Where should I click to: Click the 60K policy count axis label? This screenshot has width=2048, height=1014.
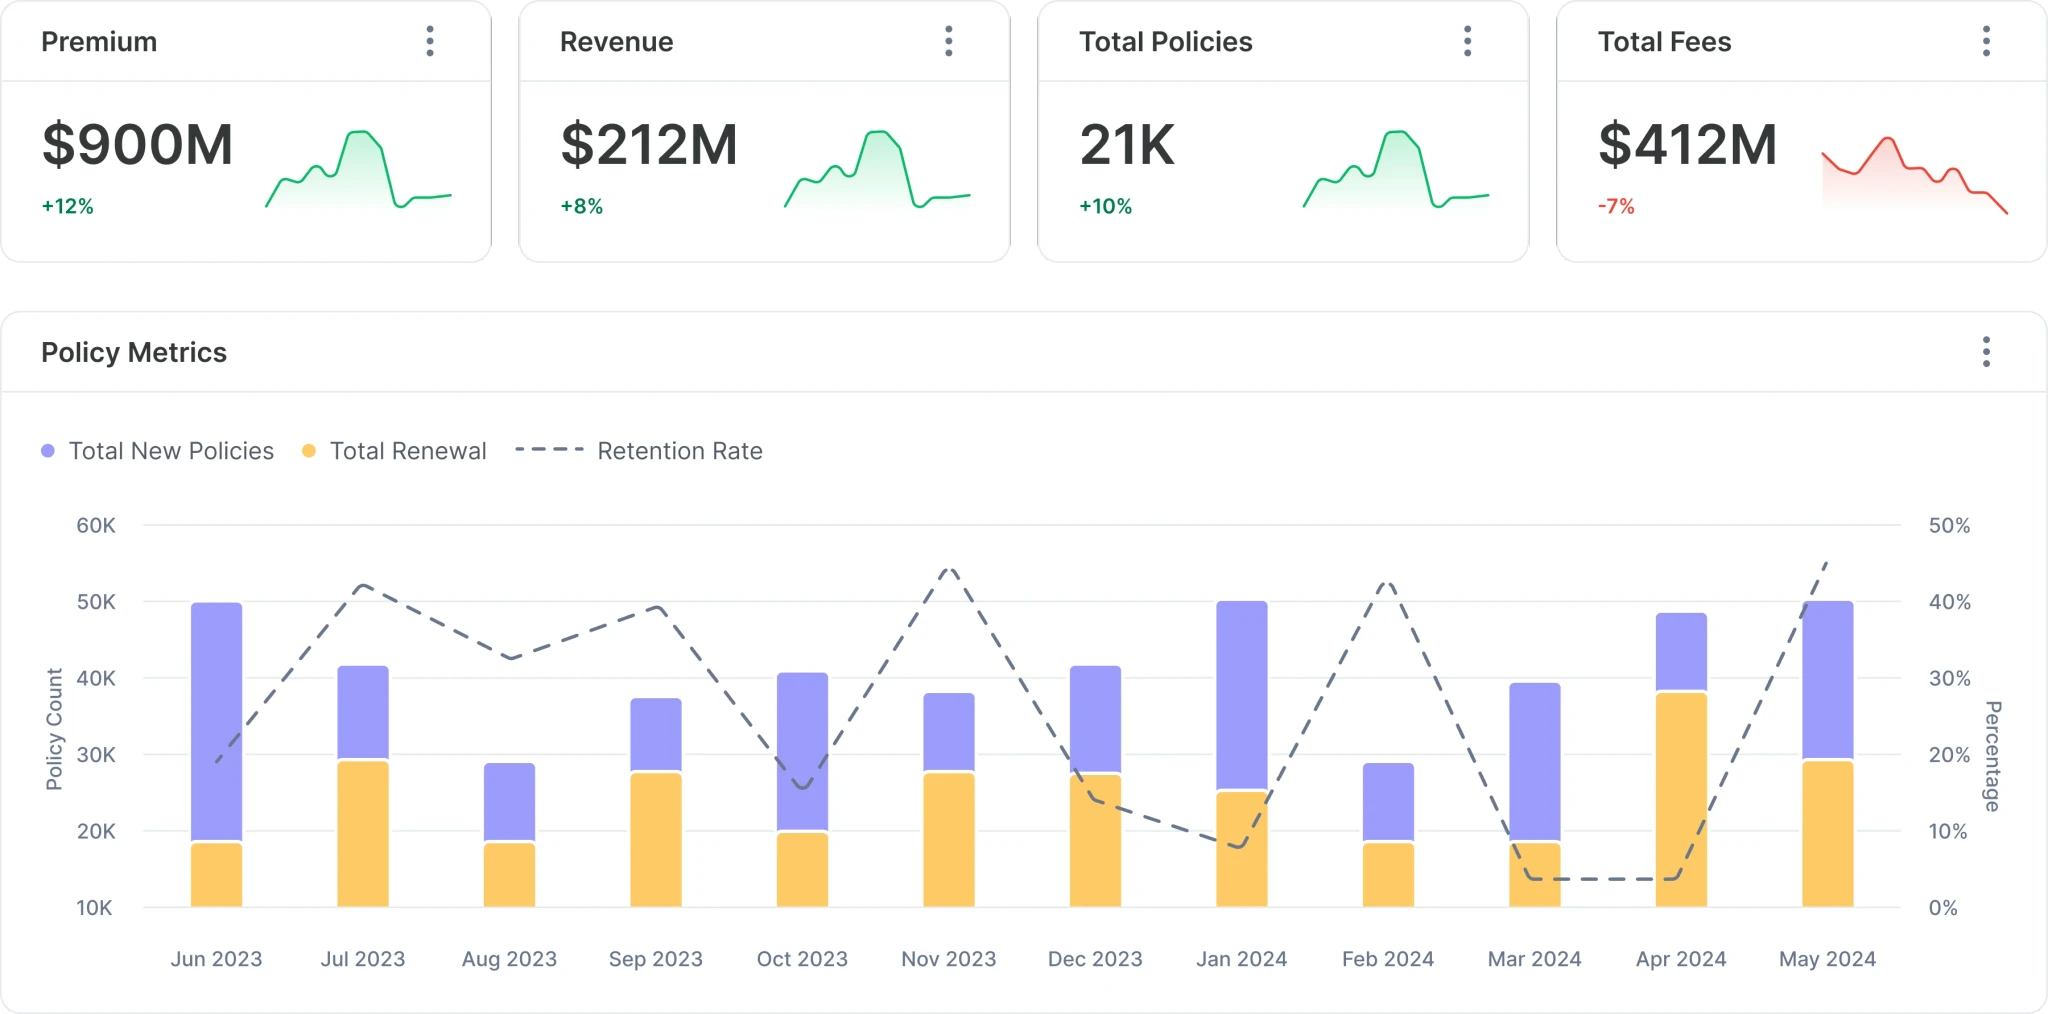(x=96, y=525)
